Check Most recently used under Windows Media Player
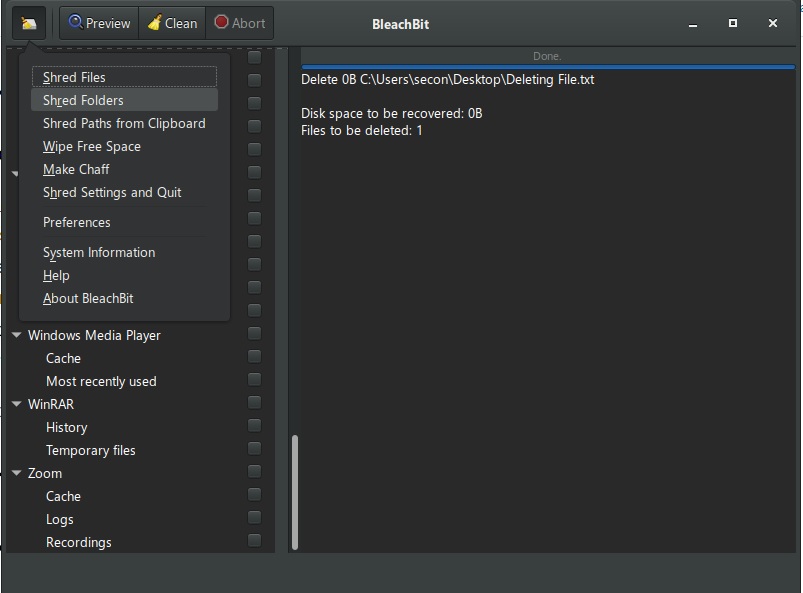This screenshot has height=593, width=803. pyautogui.click(x=254, y=381)
